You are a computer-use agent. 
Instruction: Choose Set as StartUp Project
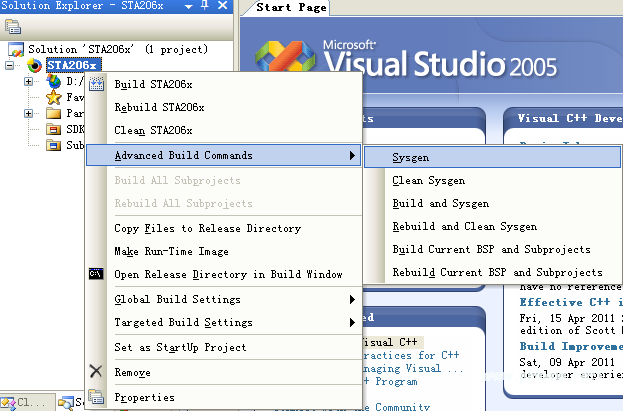coord(223,347)
